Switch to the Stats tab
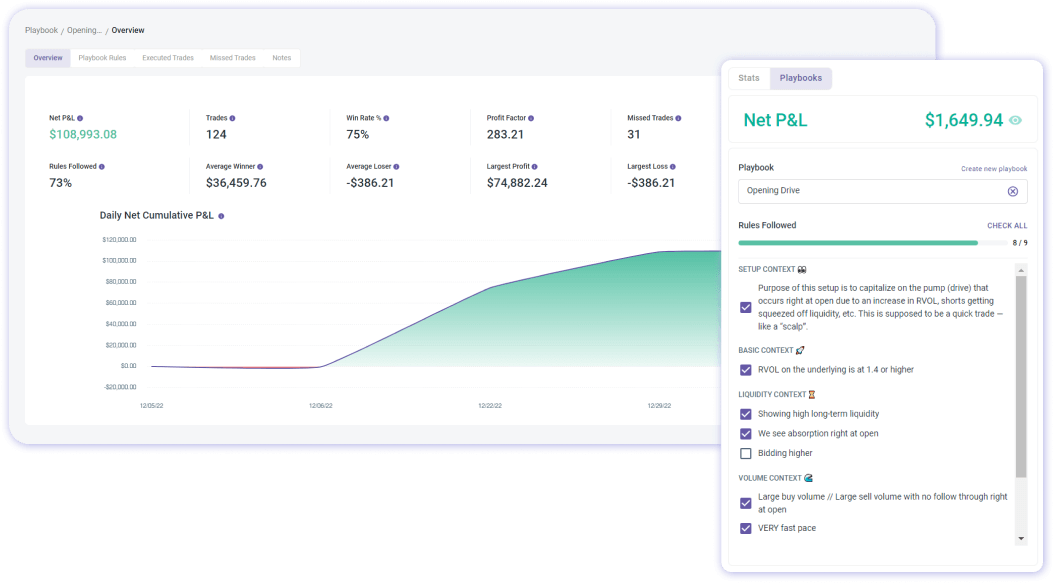This screenshot has height=584, width=1054. tap(748, 78)
